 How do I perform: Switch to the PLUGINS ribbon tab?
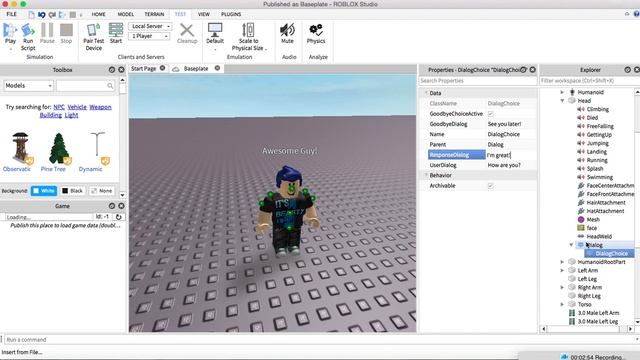pos(231,14)
